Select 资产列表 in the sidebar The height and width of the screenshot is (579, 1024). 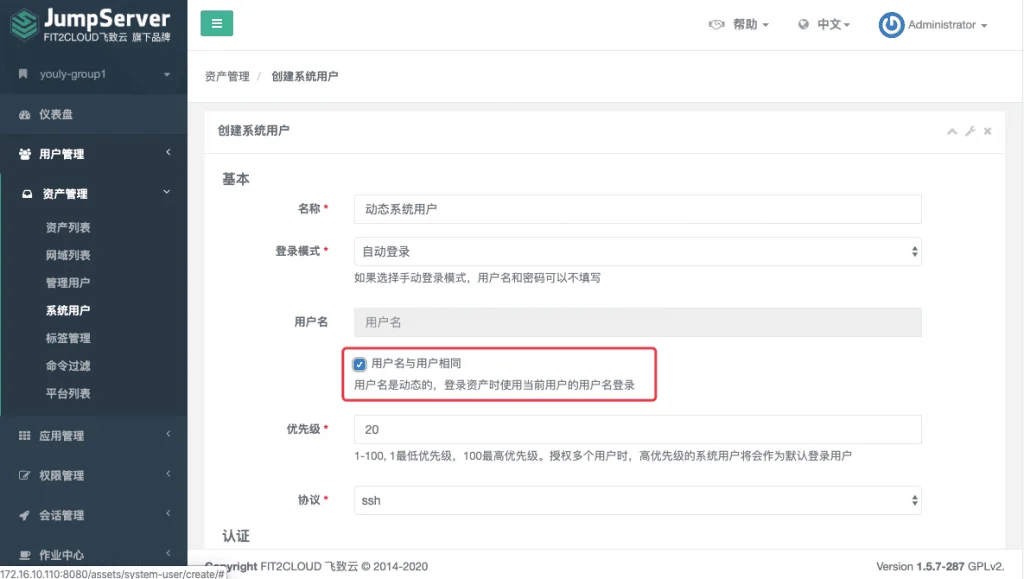tap(68, 227)
